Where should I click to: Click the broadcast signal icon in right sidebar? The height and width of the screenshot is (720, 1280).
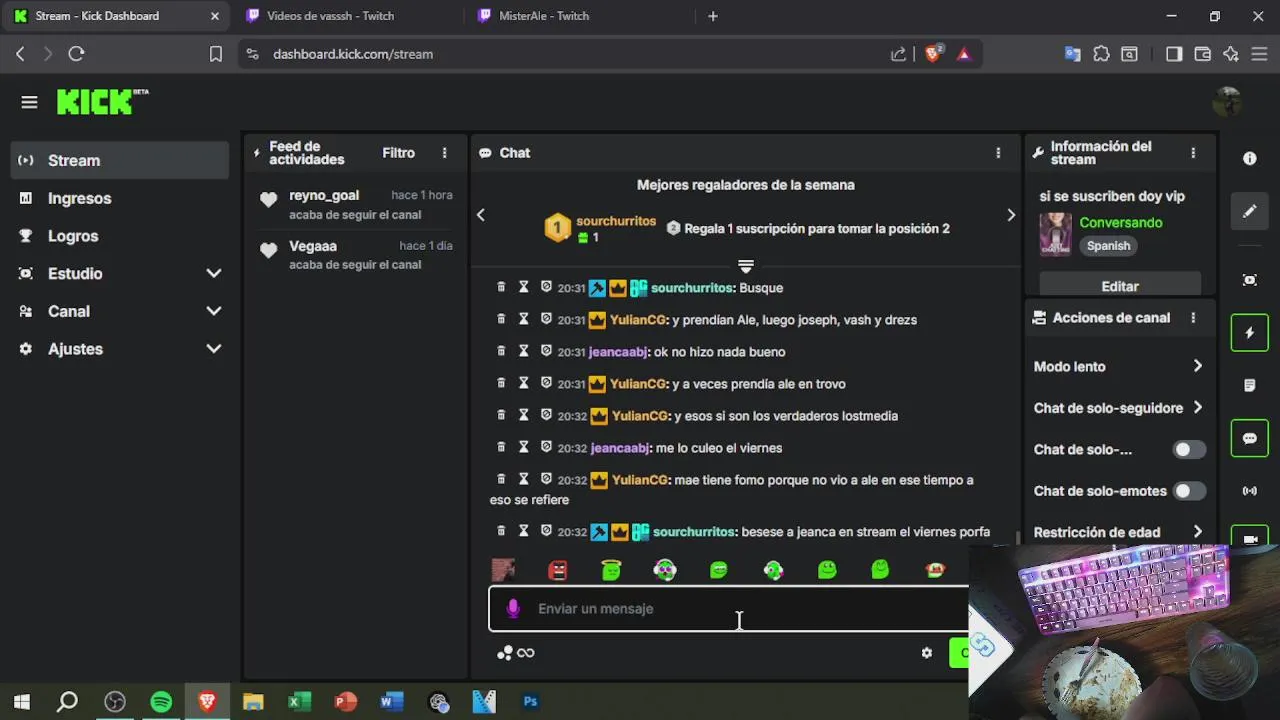coord(1249,491)
